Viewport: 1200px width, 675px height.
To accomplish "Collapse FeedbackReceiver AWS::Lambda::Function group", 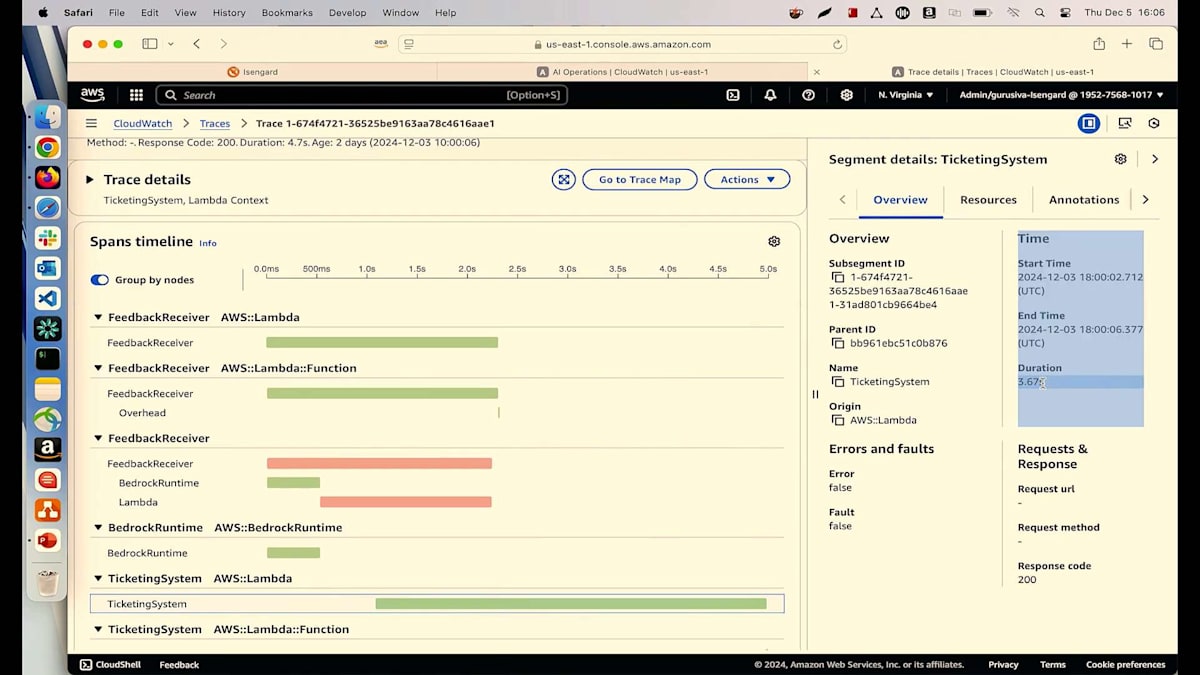I will pos(98,368).
